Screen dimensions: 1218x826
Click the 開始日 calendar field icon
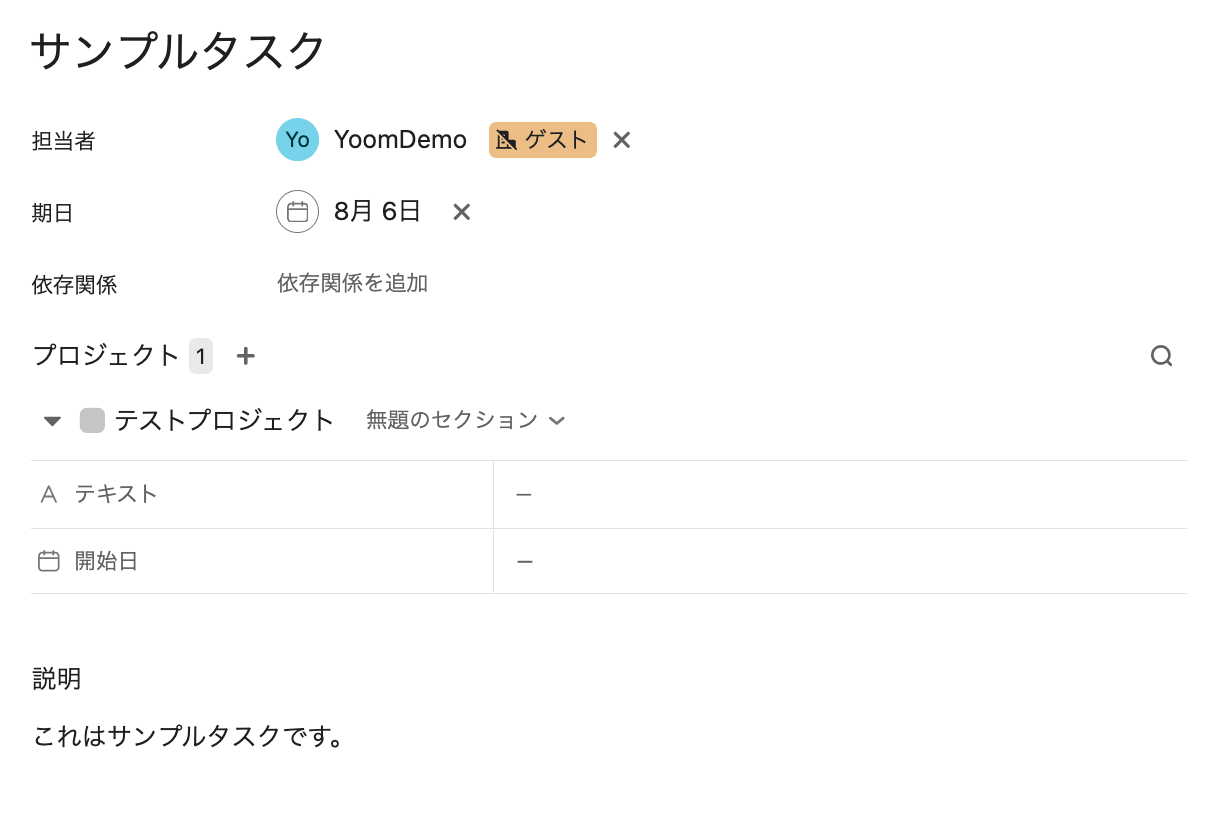click(x=49, y=561)
